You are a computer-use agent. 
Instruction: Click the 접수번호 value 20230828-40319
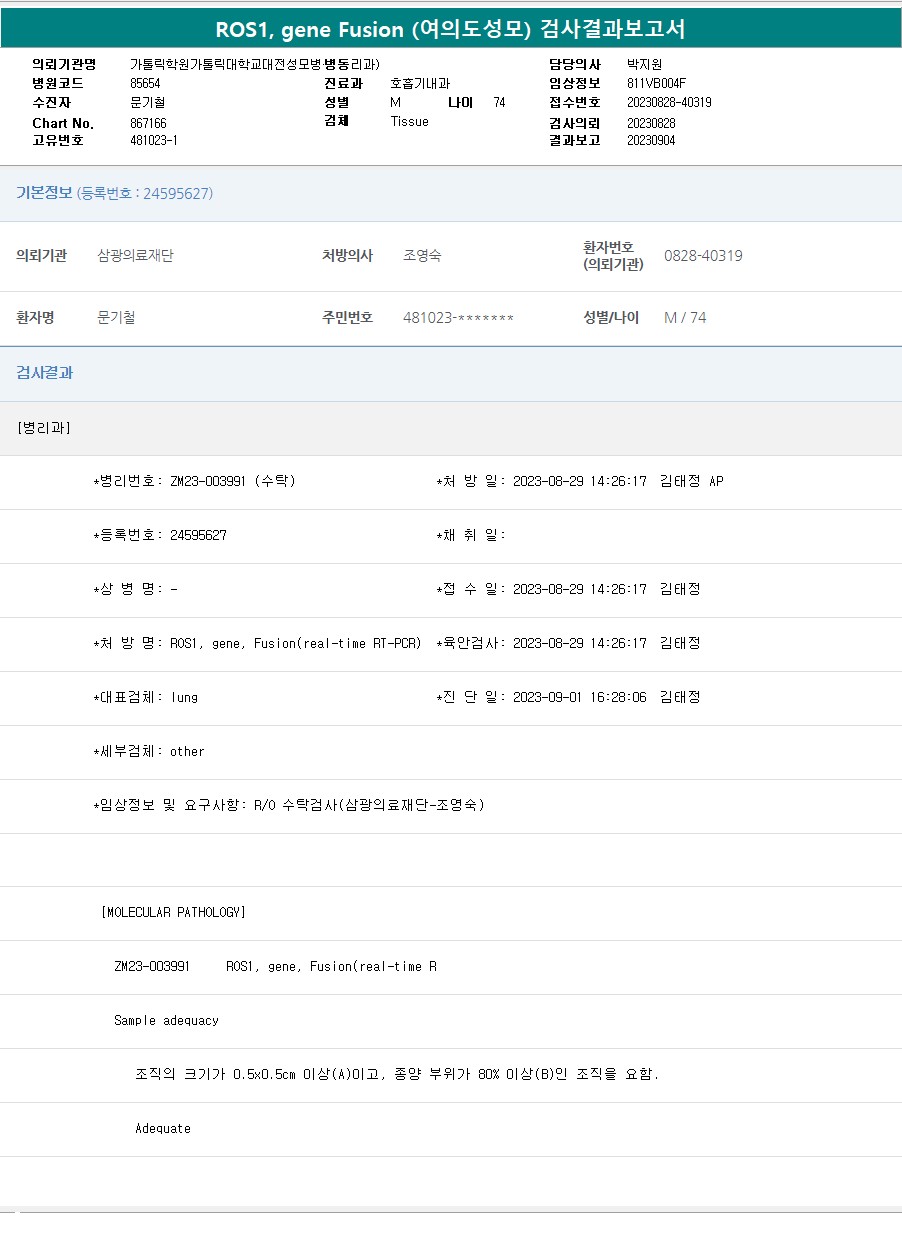point(669,103)
